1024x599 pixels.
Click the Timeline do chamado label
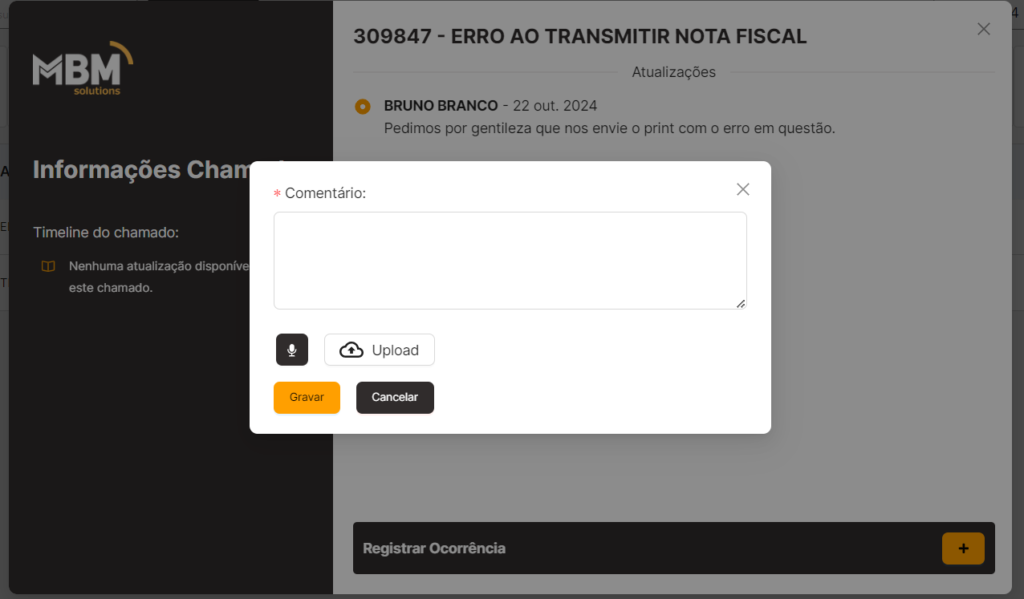pos(106,232)
